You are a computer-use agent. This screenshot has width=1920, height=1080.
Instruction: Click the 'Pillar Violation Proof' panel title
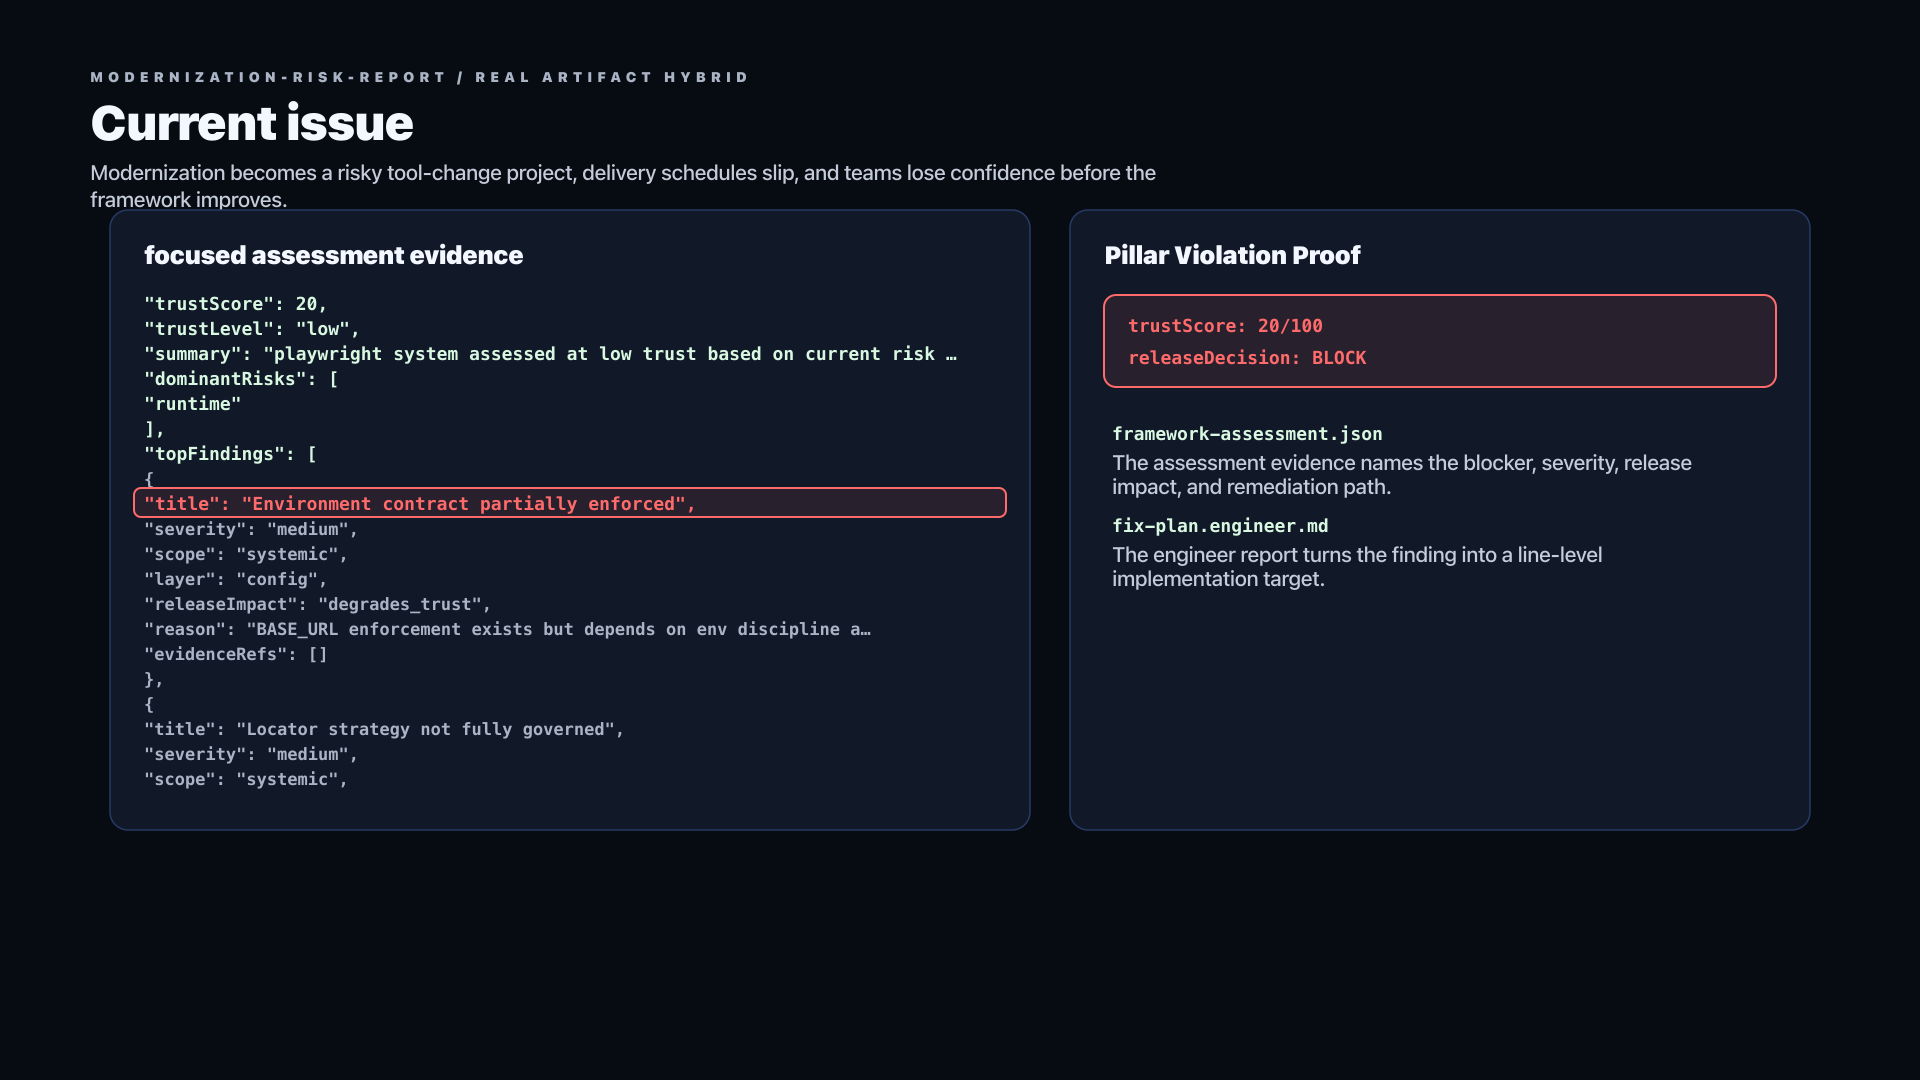[1232, 255]
